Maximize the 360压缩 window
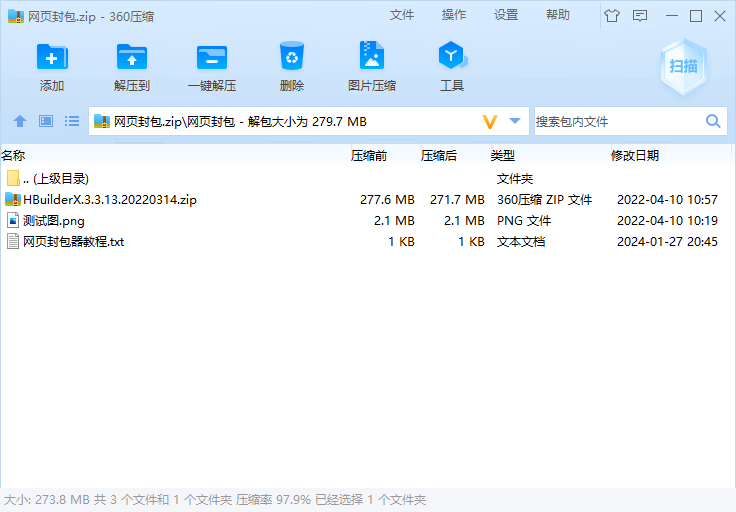The width and height of the screenshot is (736, 512). 696,16
